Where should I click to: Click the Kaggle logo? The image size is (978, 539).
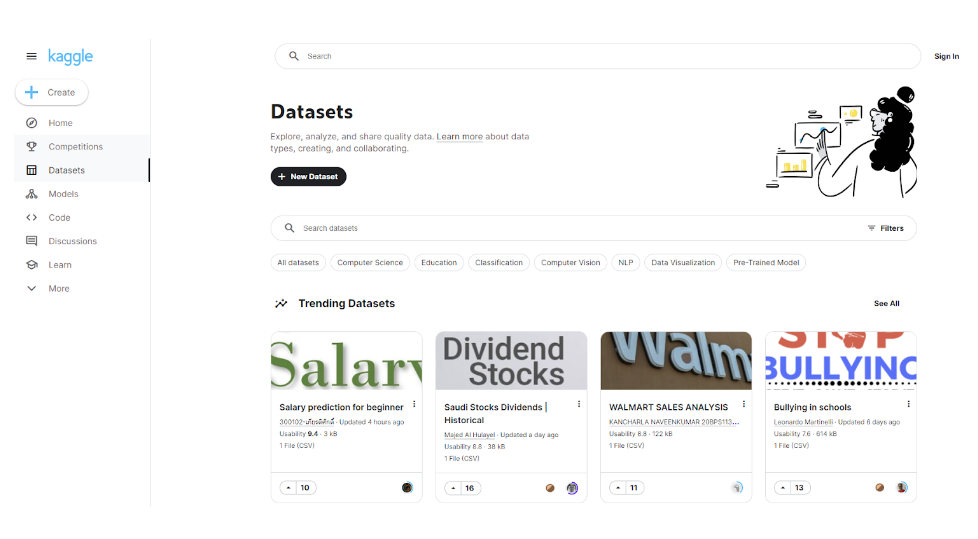tap(70, 57)
